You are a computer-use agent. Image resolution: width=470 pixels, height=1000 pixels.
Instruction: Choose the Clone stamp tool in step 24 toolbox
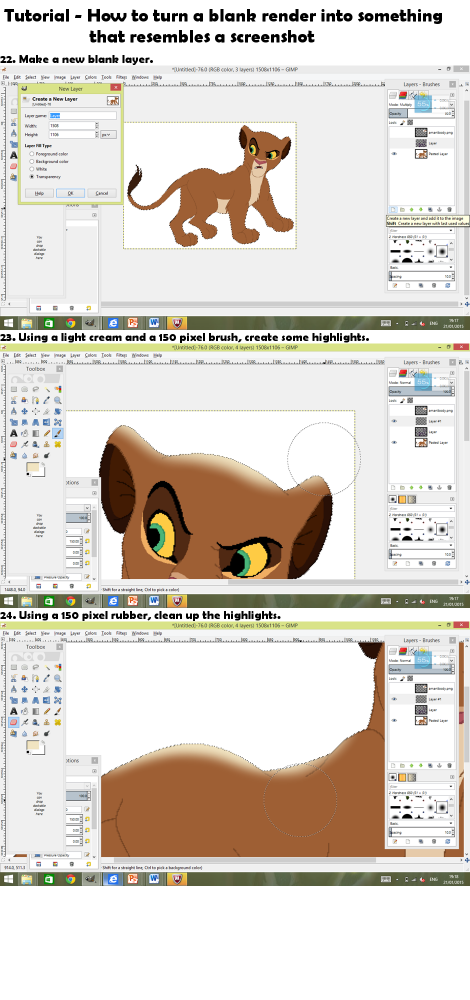[x=47, y=723]
